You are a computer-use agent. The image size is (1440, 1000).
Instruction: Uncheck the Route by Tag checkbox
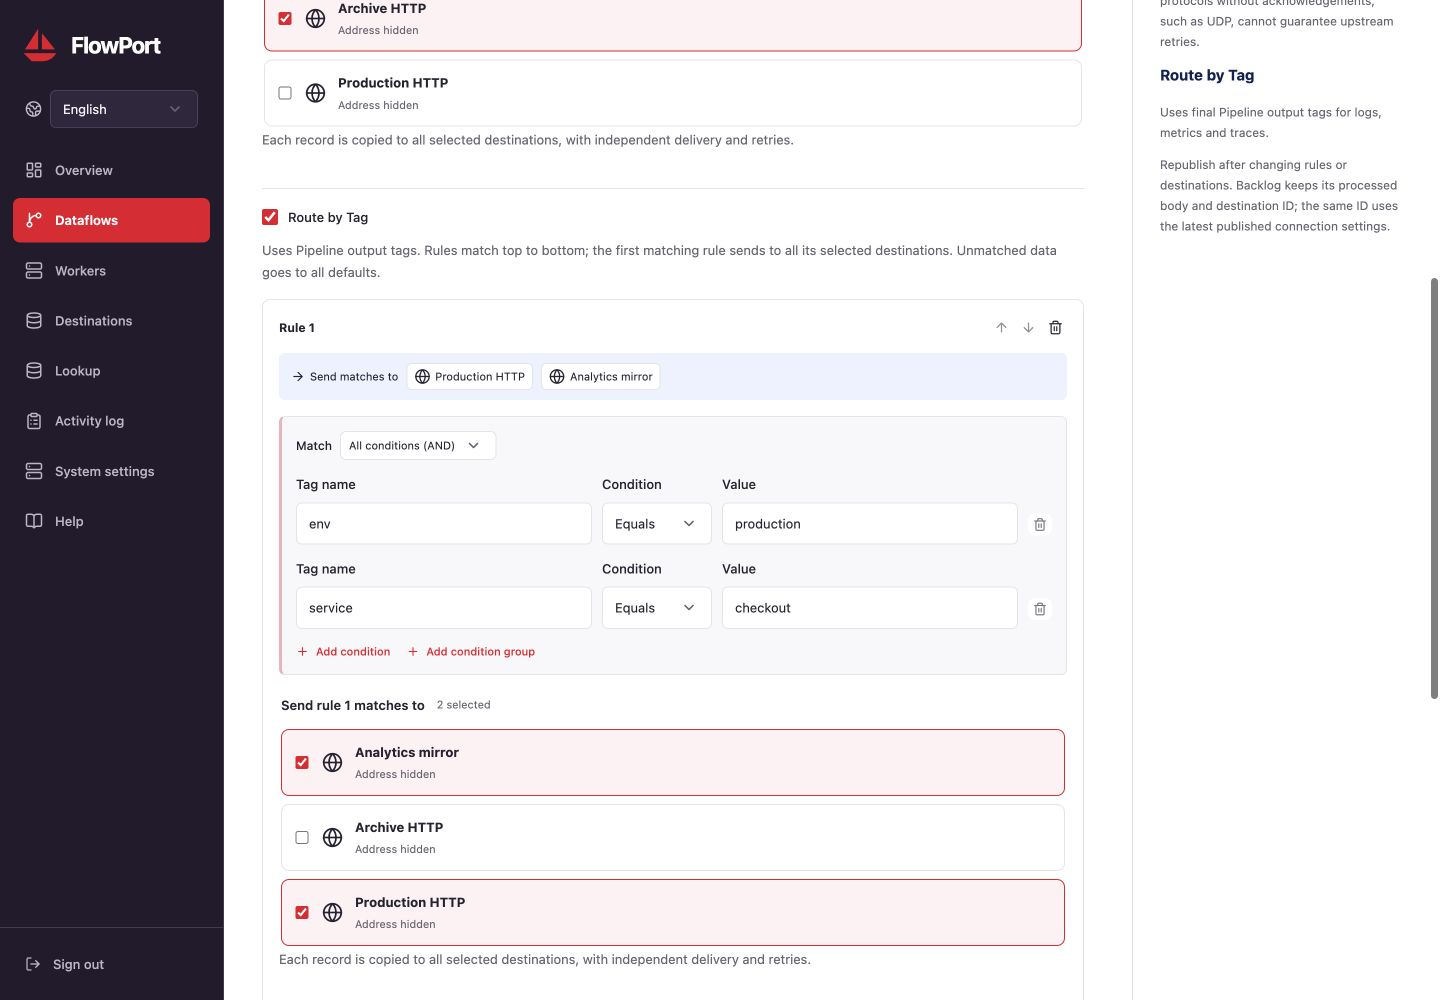270,217
